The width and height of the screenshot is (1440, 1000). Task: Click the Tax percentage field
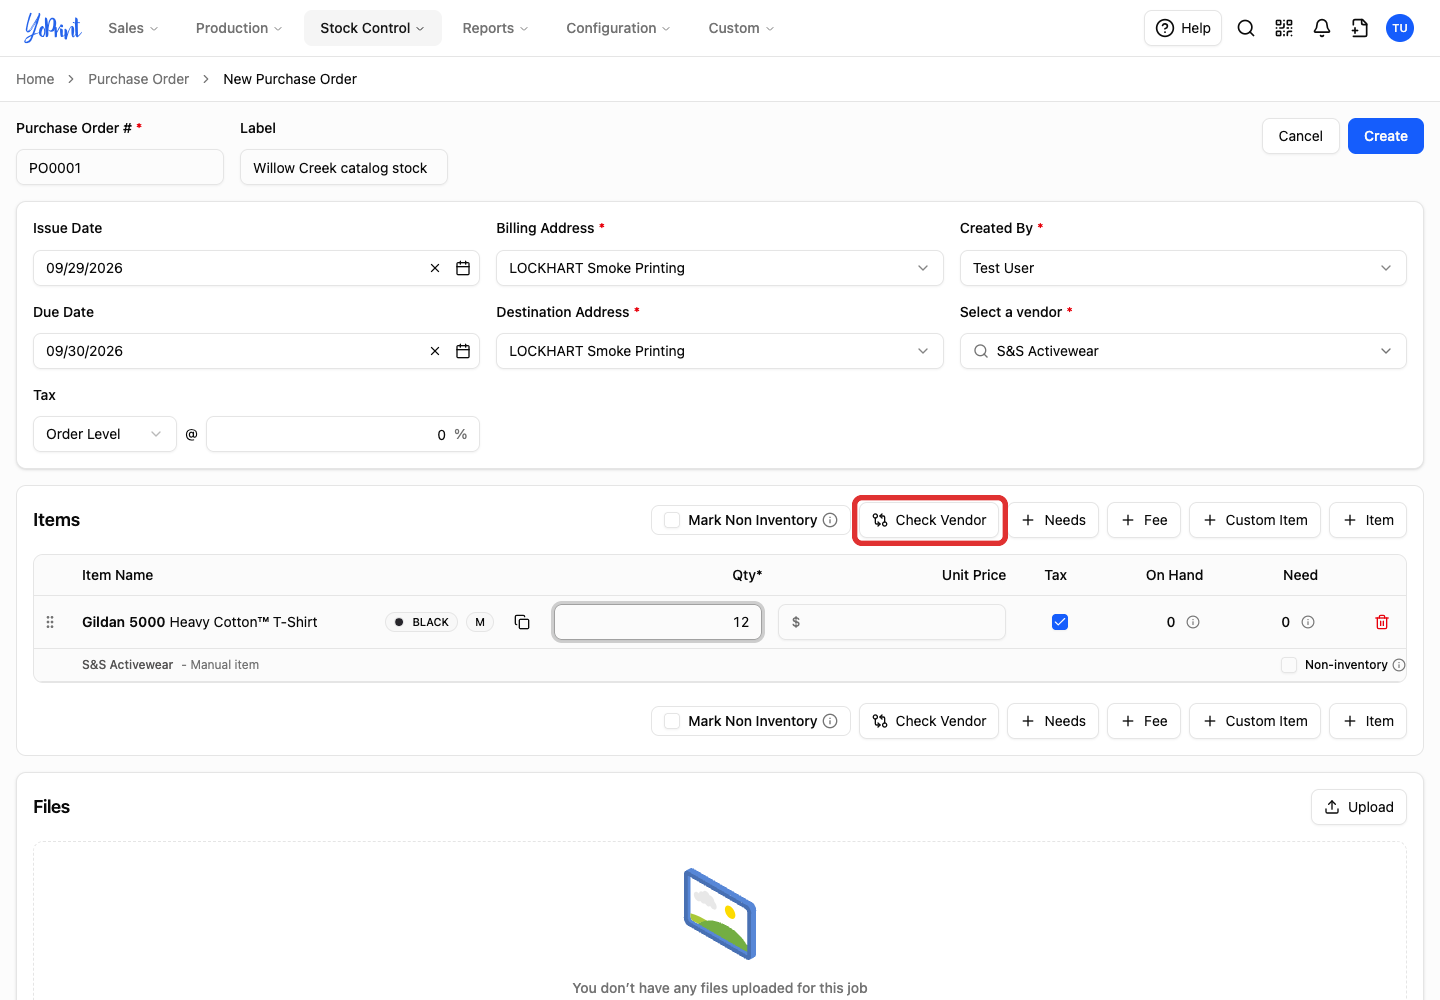343,434
